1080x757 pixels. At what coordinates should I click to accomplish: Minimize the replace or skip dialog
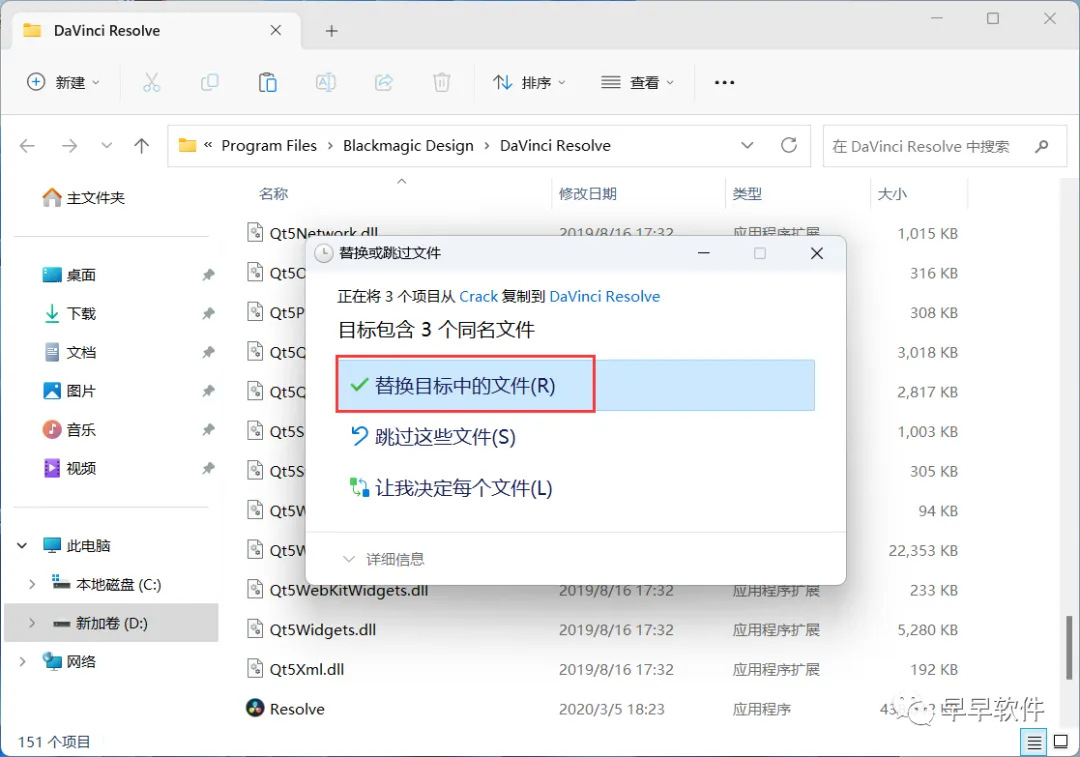click(x=703, y=253)
